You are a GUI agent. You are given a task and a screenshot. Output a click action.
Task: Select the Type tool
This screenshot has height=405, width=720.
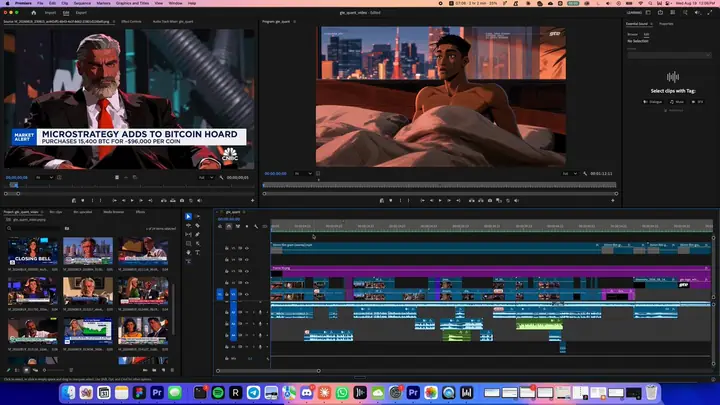click(197, 253)
